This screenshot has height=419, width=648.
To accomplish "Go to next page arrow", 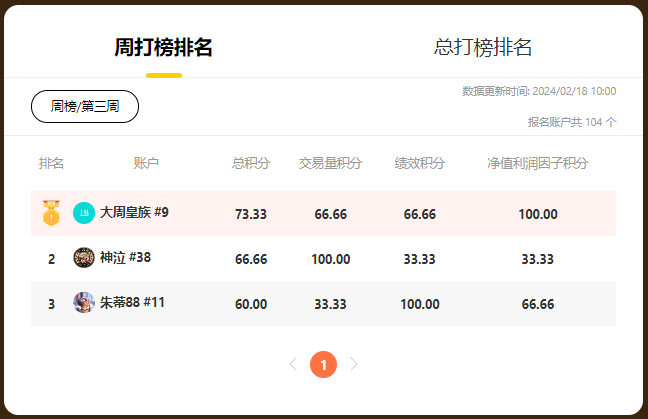I will 354,364.
